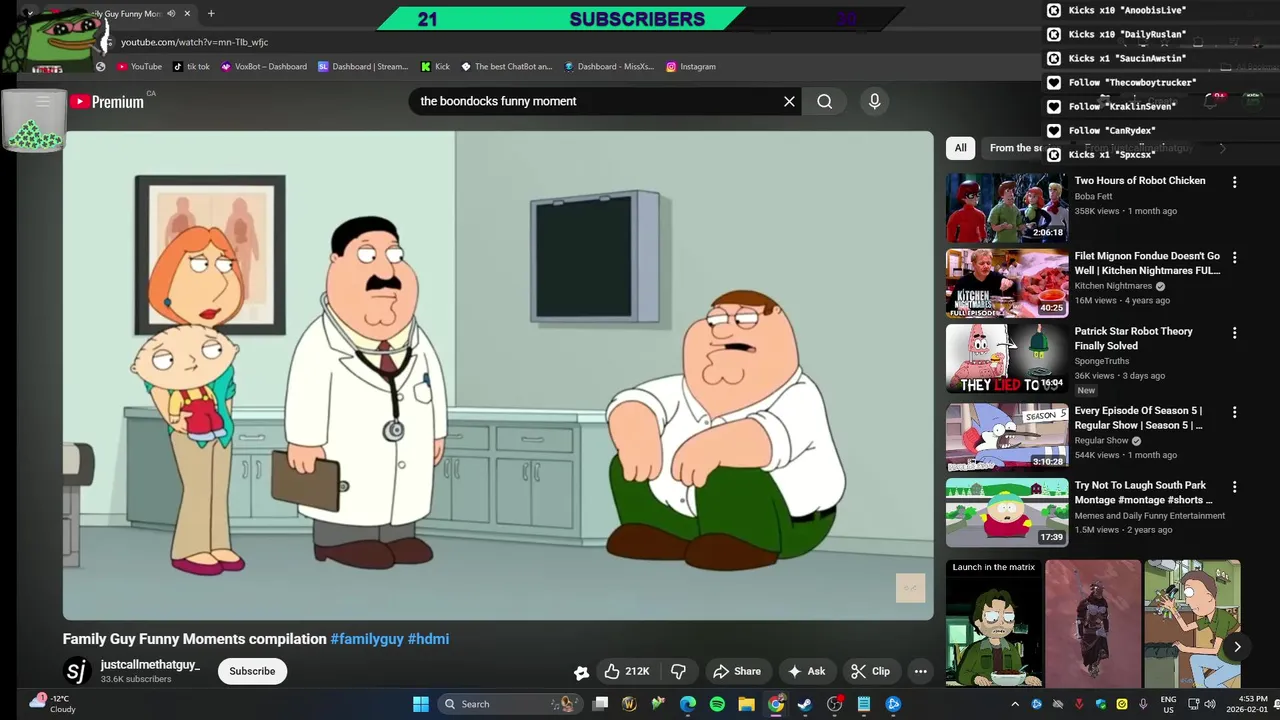1280x720 pixels.
Task: Open Task View on the taskbar
Action: (600, 704)
